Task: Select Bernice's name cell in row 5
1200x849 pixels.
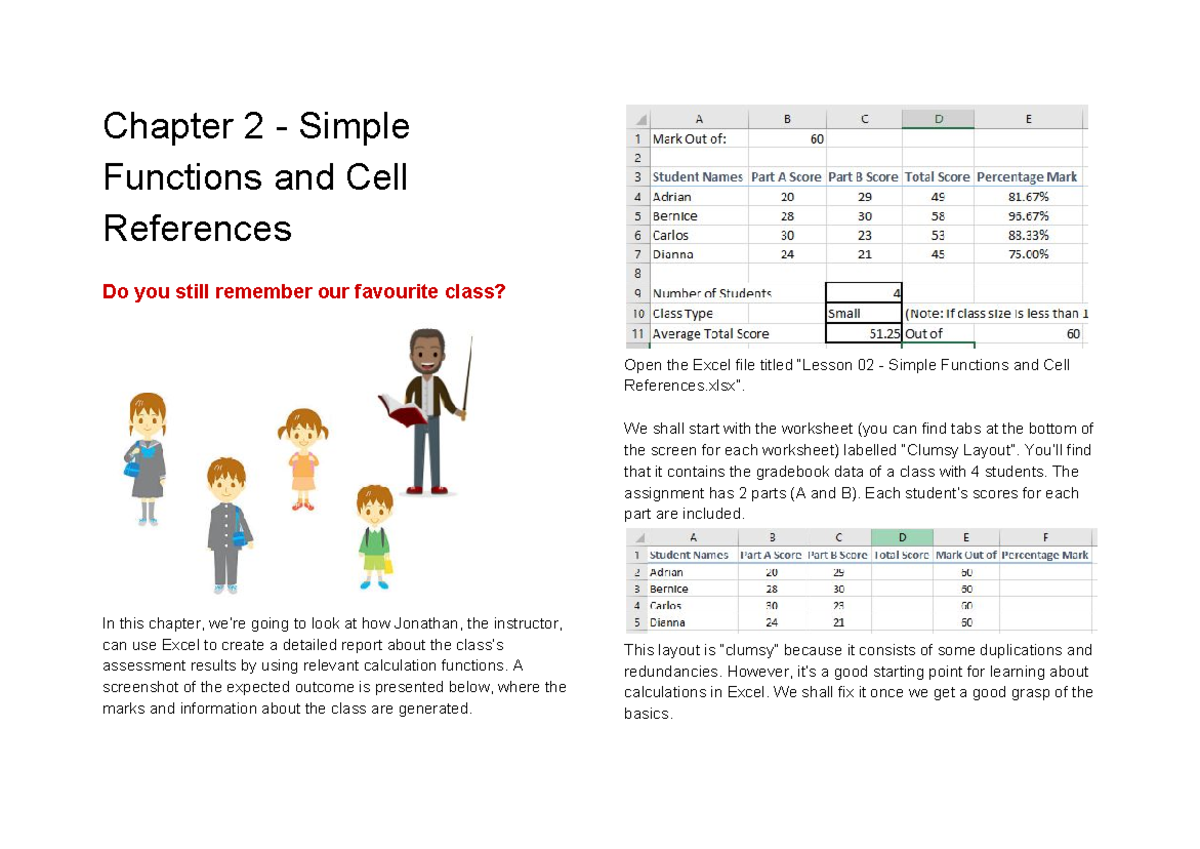Action: pos(698,216)
